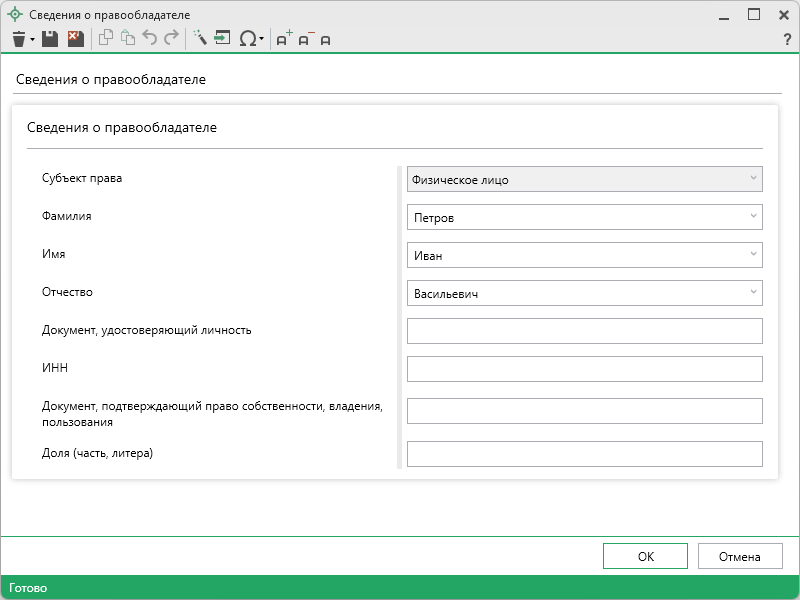Focus the Доля (часть, литера) field
This screenshot has height=600, width=800.
[x=585, y=454]
